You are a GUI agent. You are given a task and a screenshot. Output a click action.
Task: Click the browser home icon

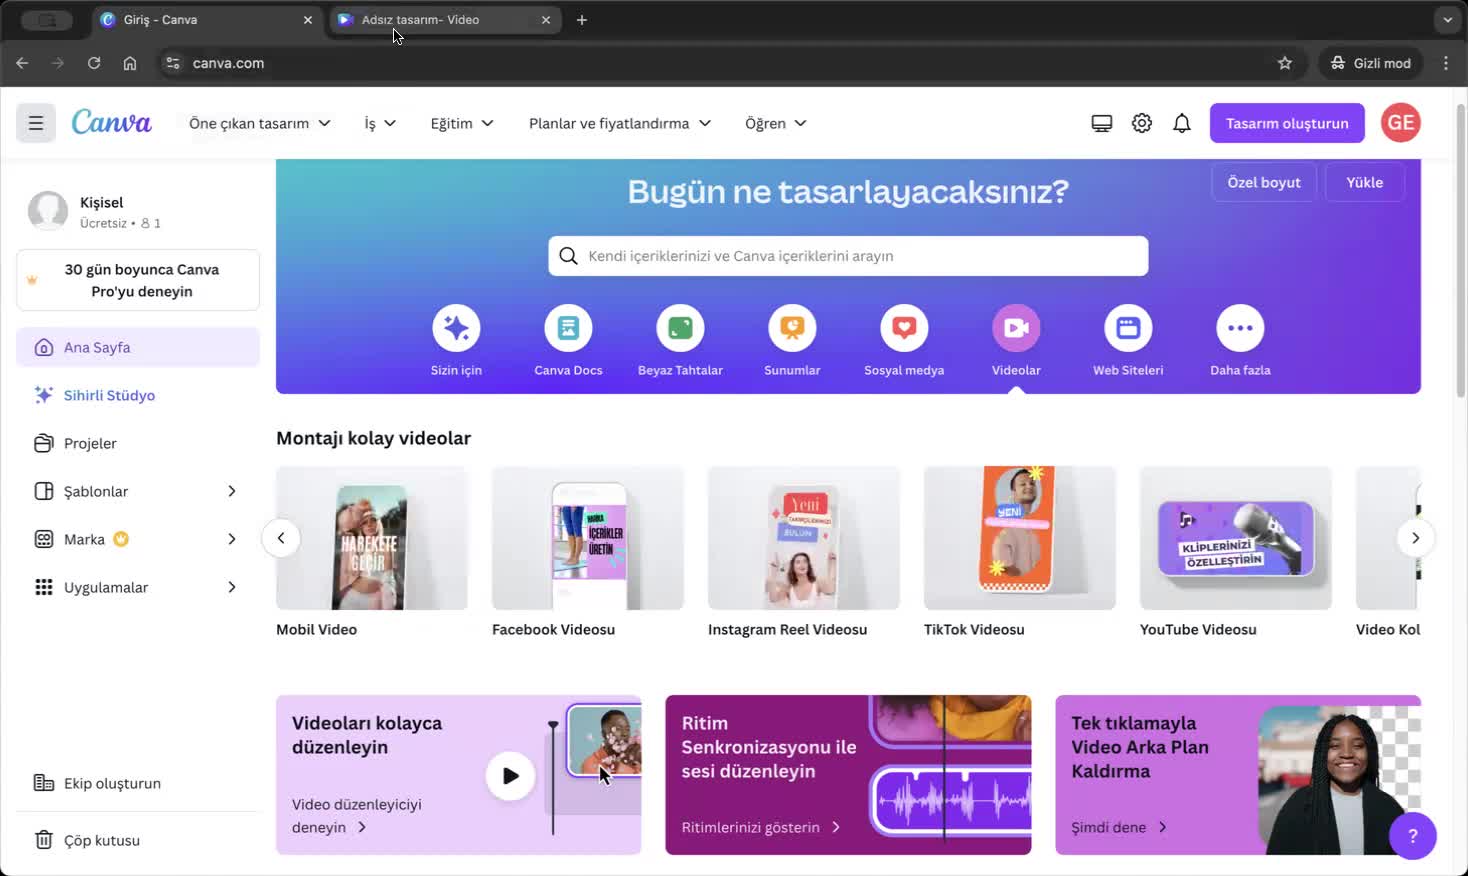[130, 63]
